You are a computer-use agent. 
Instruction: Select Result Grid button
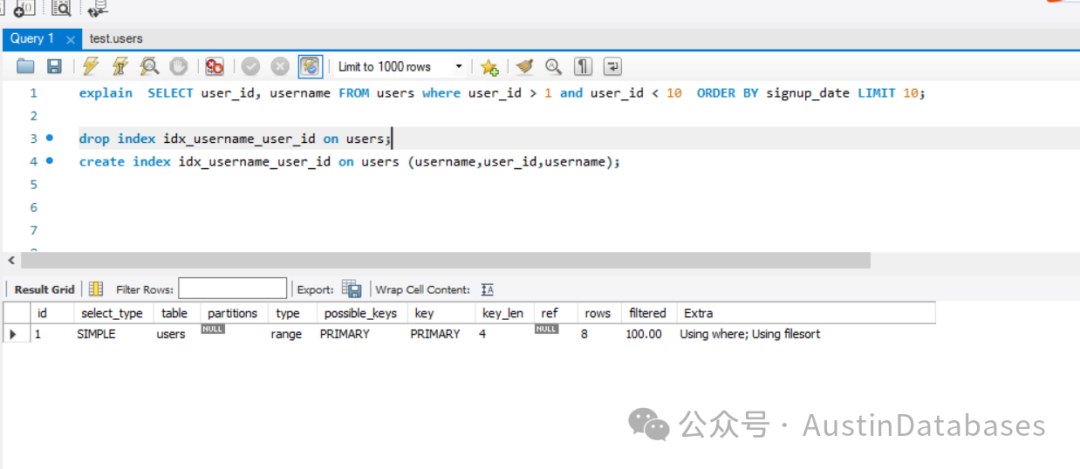[x=44, y=290]
